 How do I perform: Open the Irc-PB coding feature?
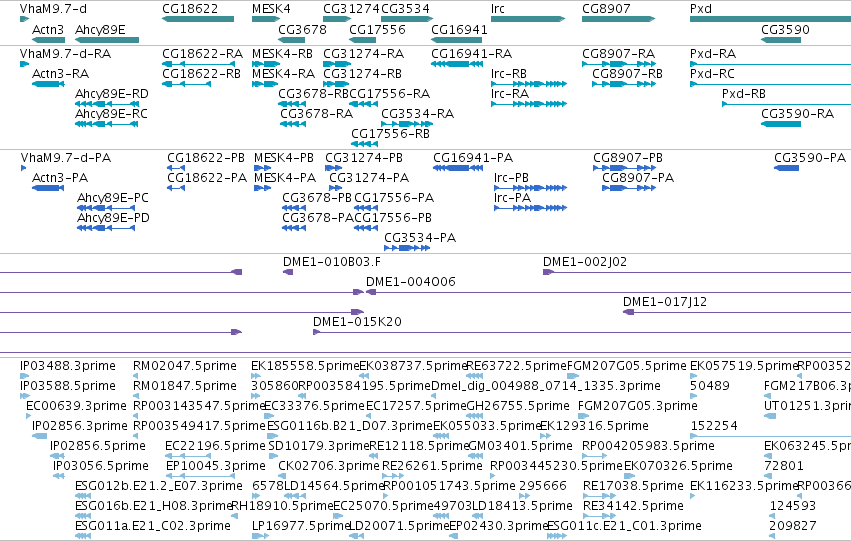click(x=530, y=188)
